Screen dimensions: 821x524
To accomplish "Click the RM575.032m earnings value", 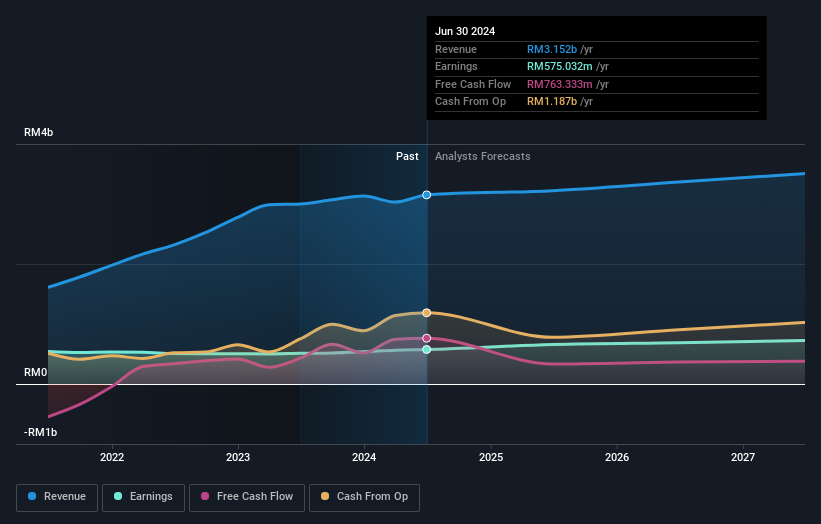I will coord(560,66).
